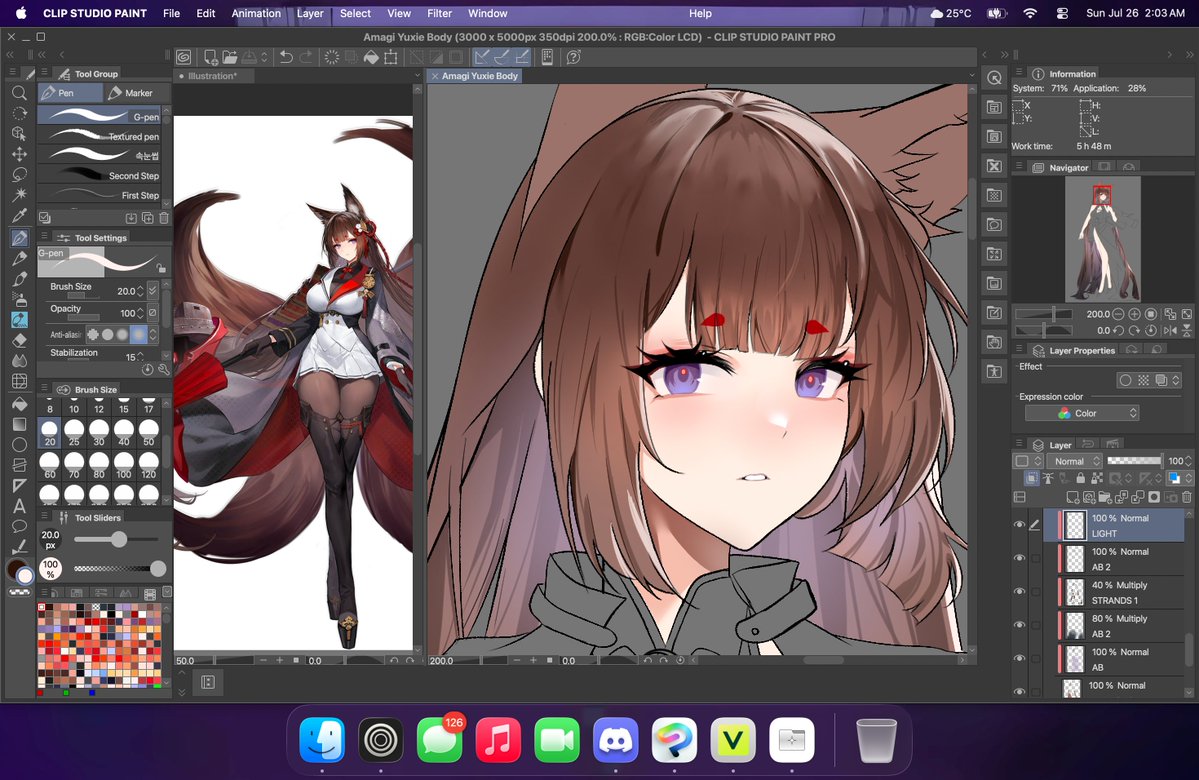Click Brush Size value stepper arrows
The image size is (1199, 780).
click(x=141, y=291)
